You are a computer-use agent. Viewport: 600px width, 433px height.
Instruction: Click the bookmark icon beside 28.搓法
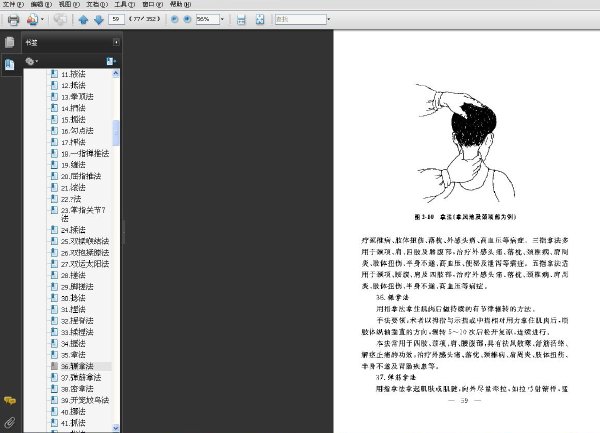pyautogui.click(x=55, y=275)
